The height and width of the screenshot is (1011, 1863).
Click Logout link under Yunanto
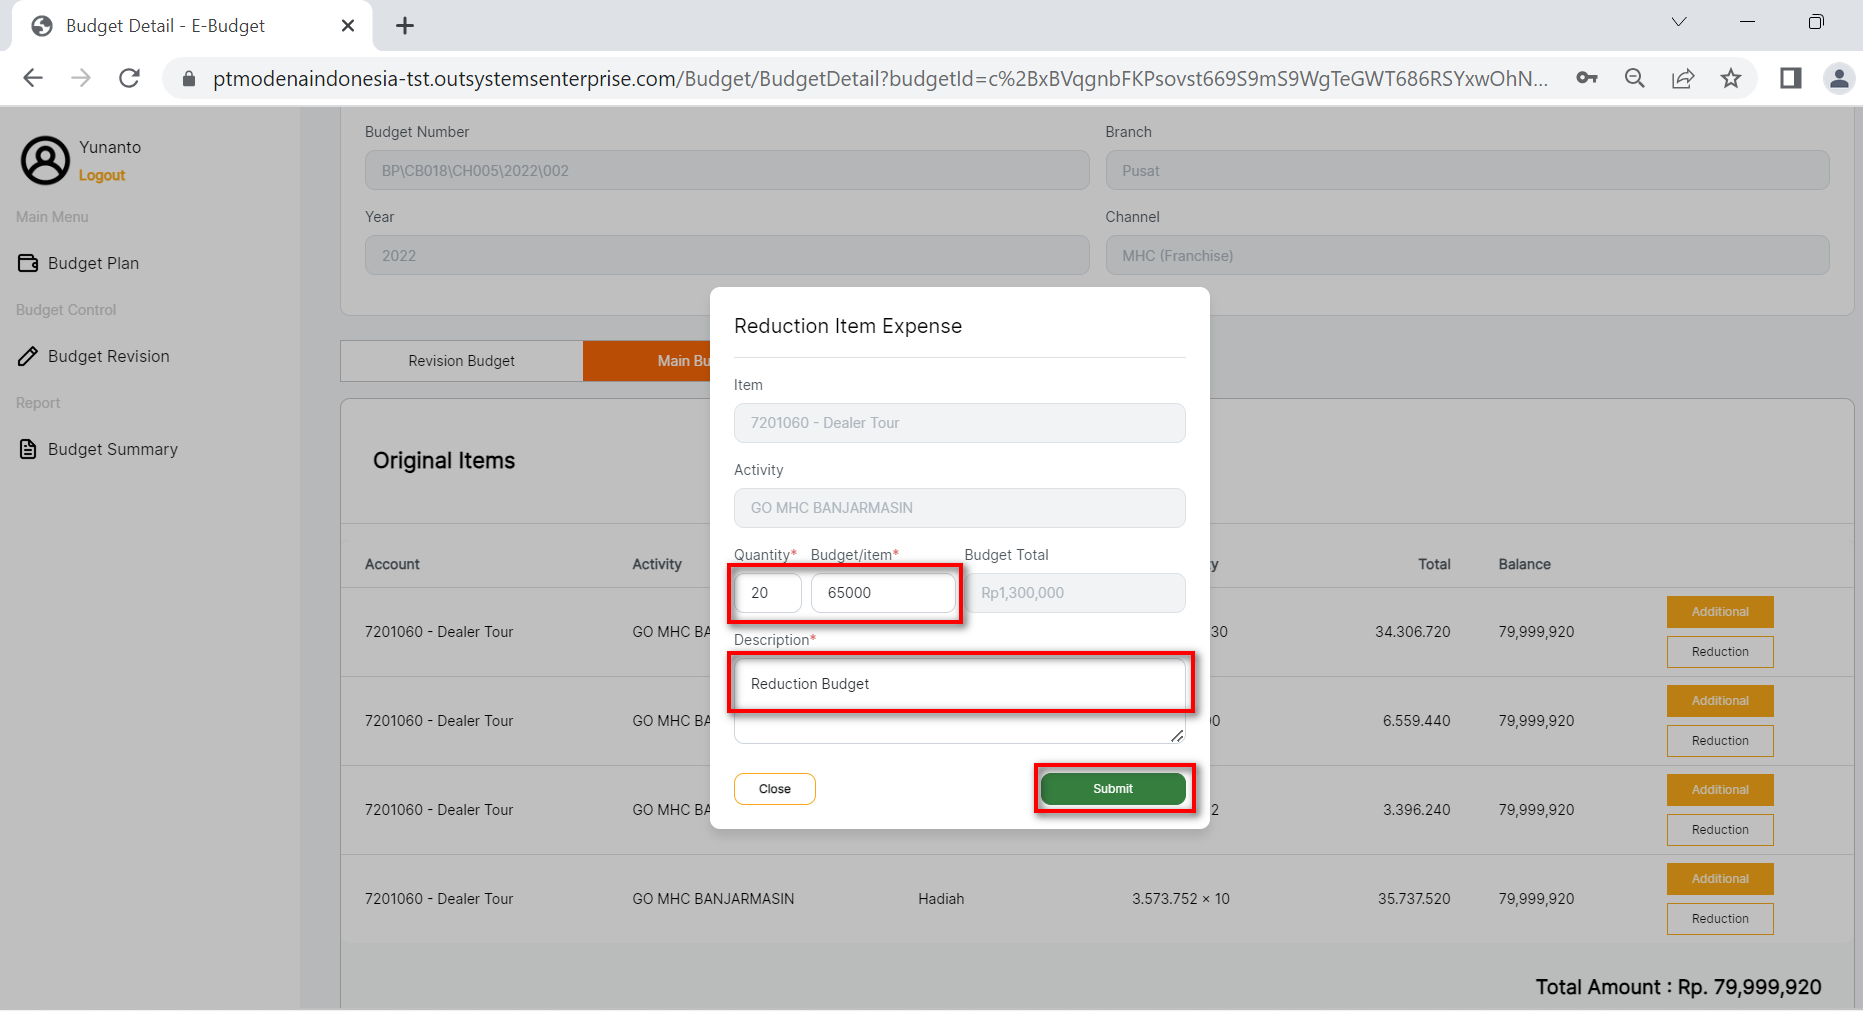(102, 175)
